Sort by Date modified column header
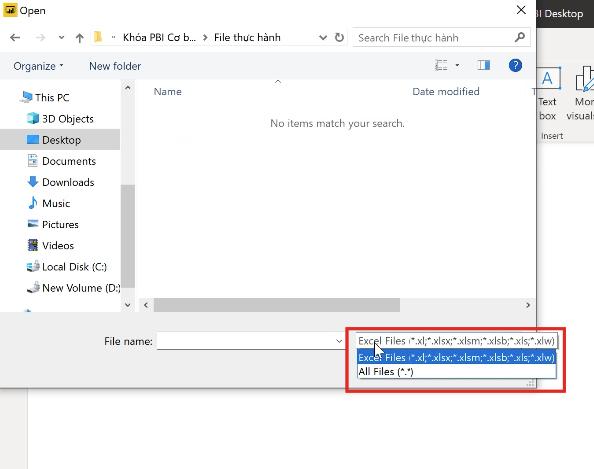 pyautogui.click(x=446, y=91)
